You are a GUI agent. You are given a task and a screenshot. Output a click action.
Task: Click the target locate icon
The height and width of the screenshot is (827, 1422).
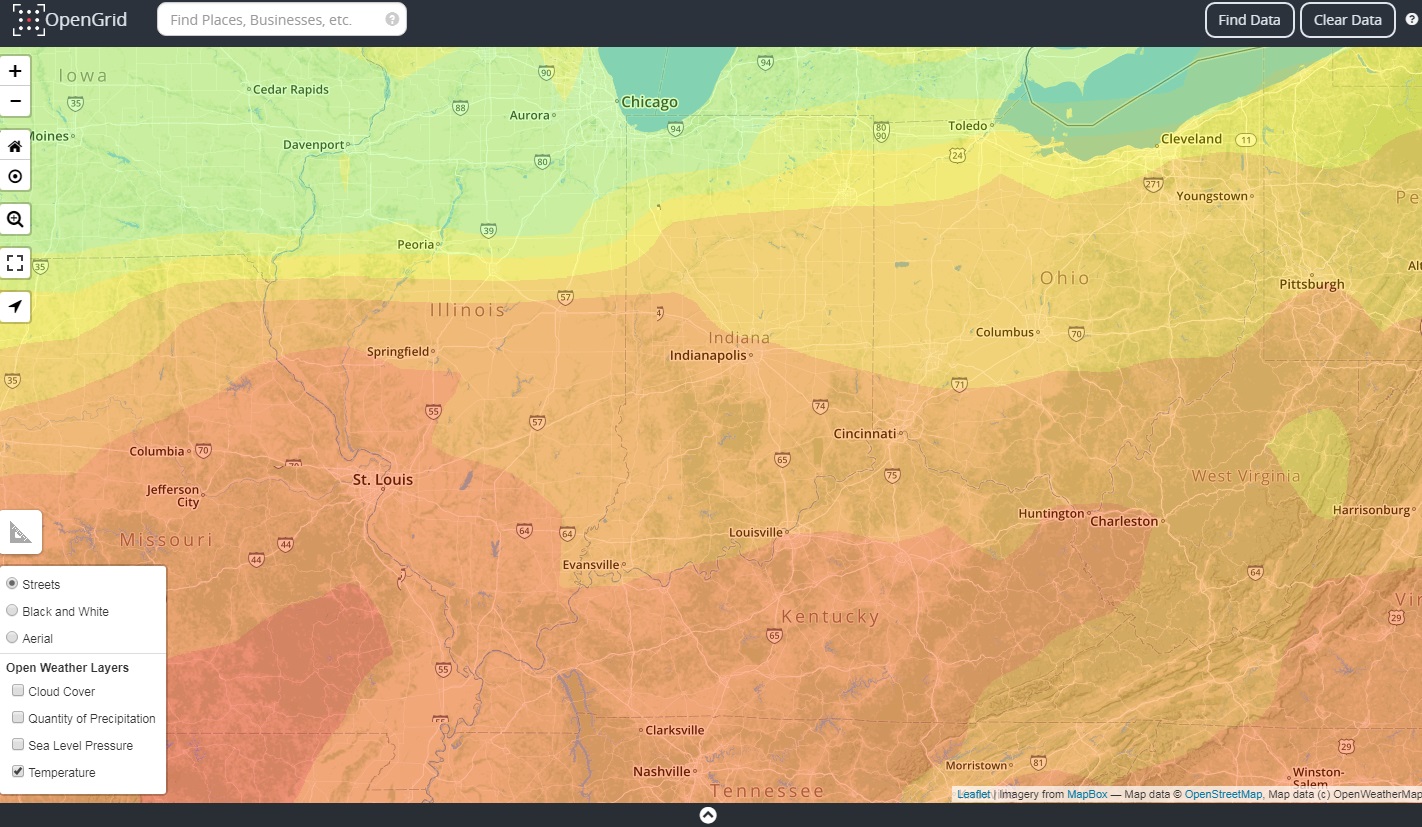[15, 176]
